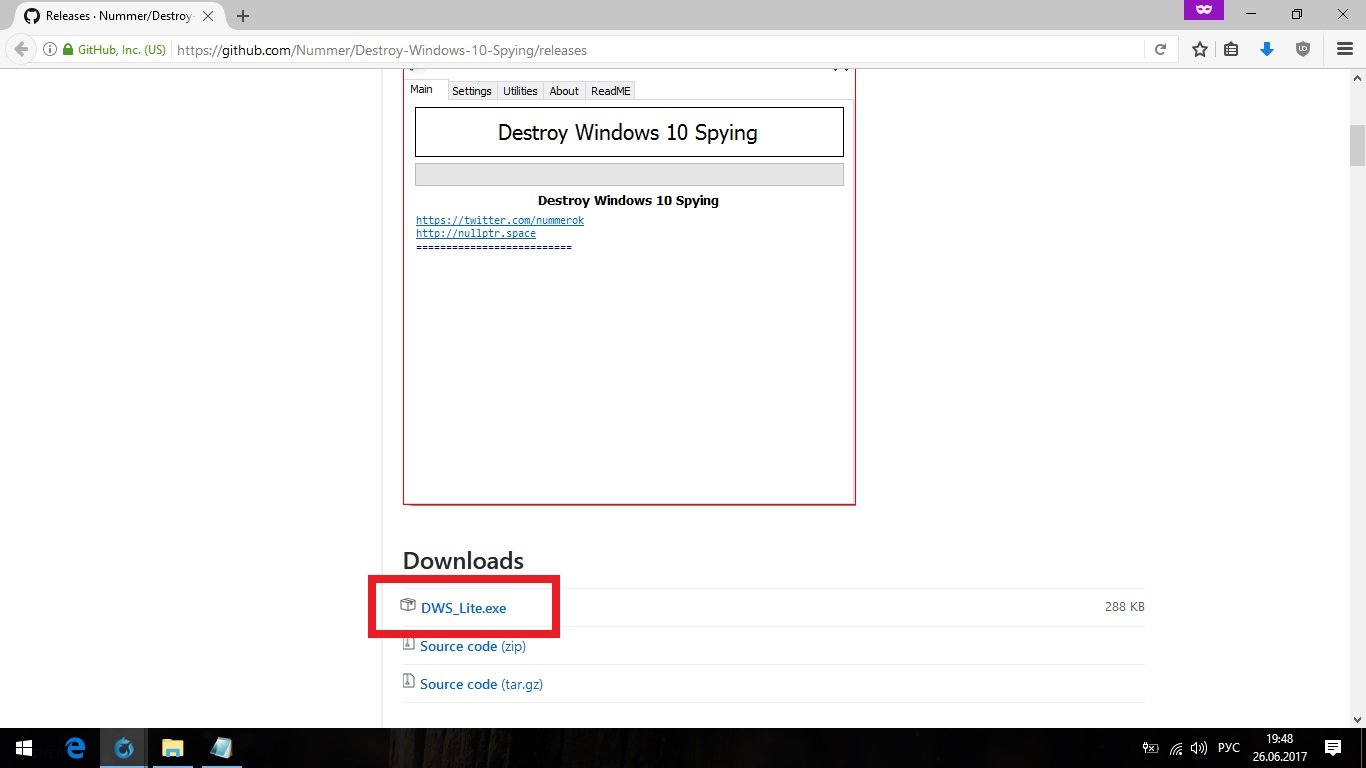This screenshot has width=1366, height=768.
Task: Open the Windows Start menu
Action: tap(23, 748)
